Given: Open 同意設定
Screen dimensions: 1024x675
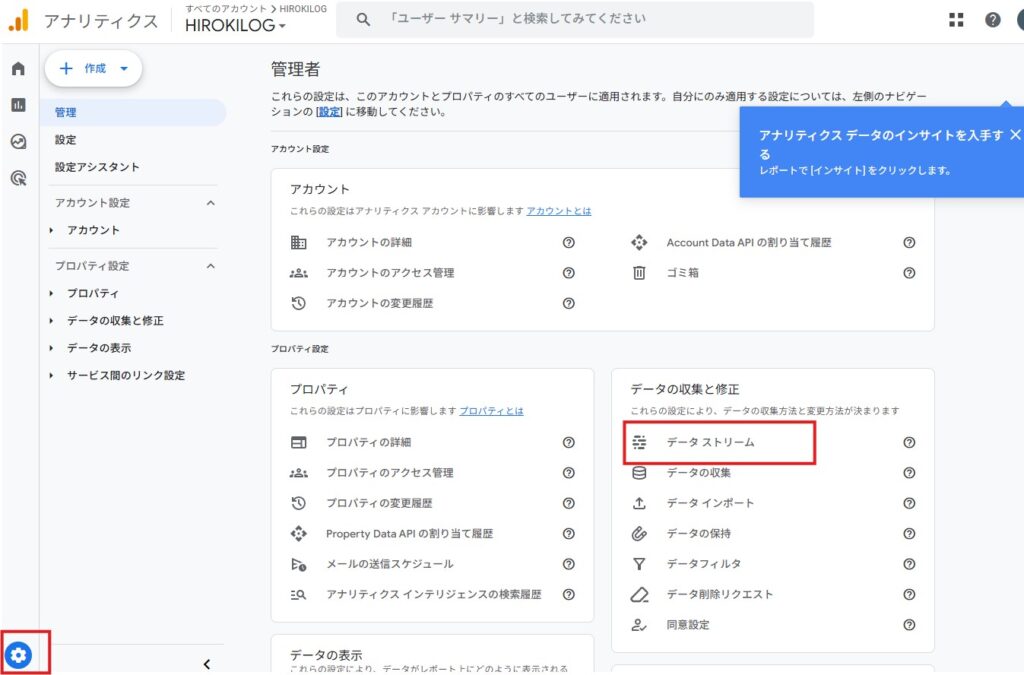Looking at the screenshot, I should pos(688,625).
